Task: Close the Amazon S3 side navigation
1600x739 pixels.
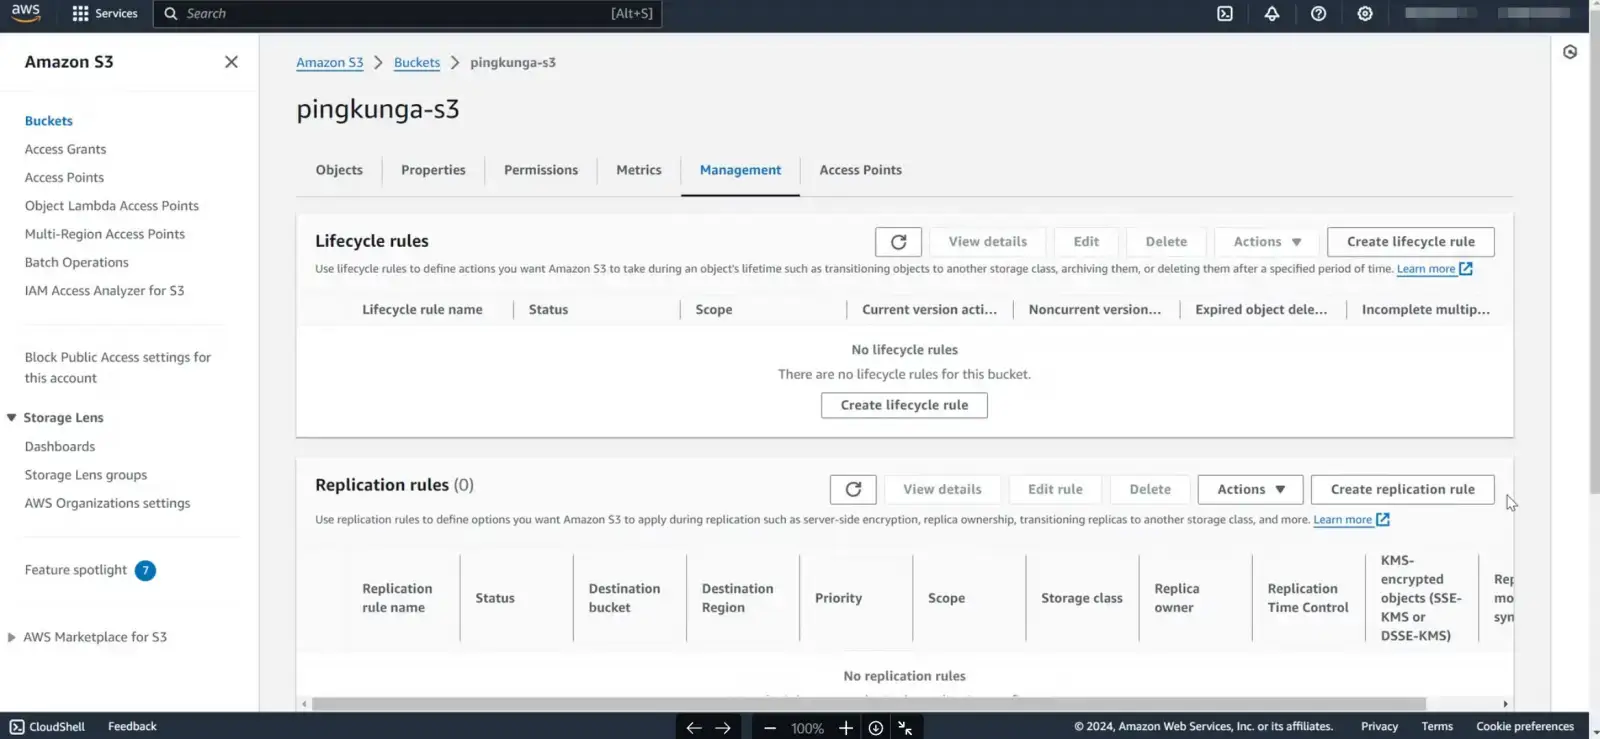Action: coord(231,62)
